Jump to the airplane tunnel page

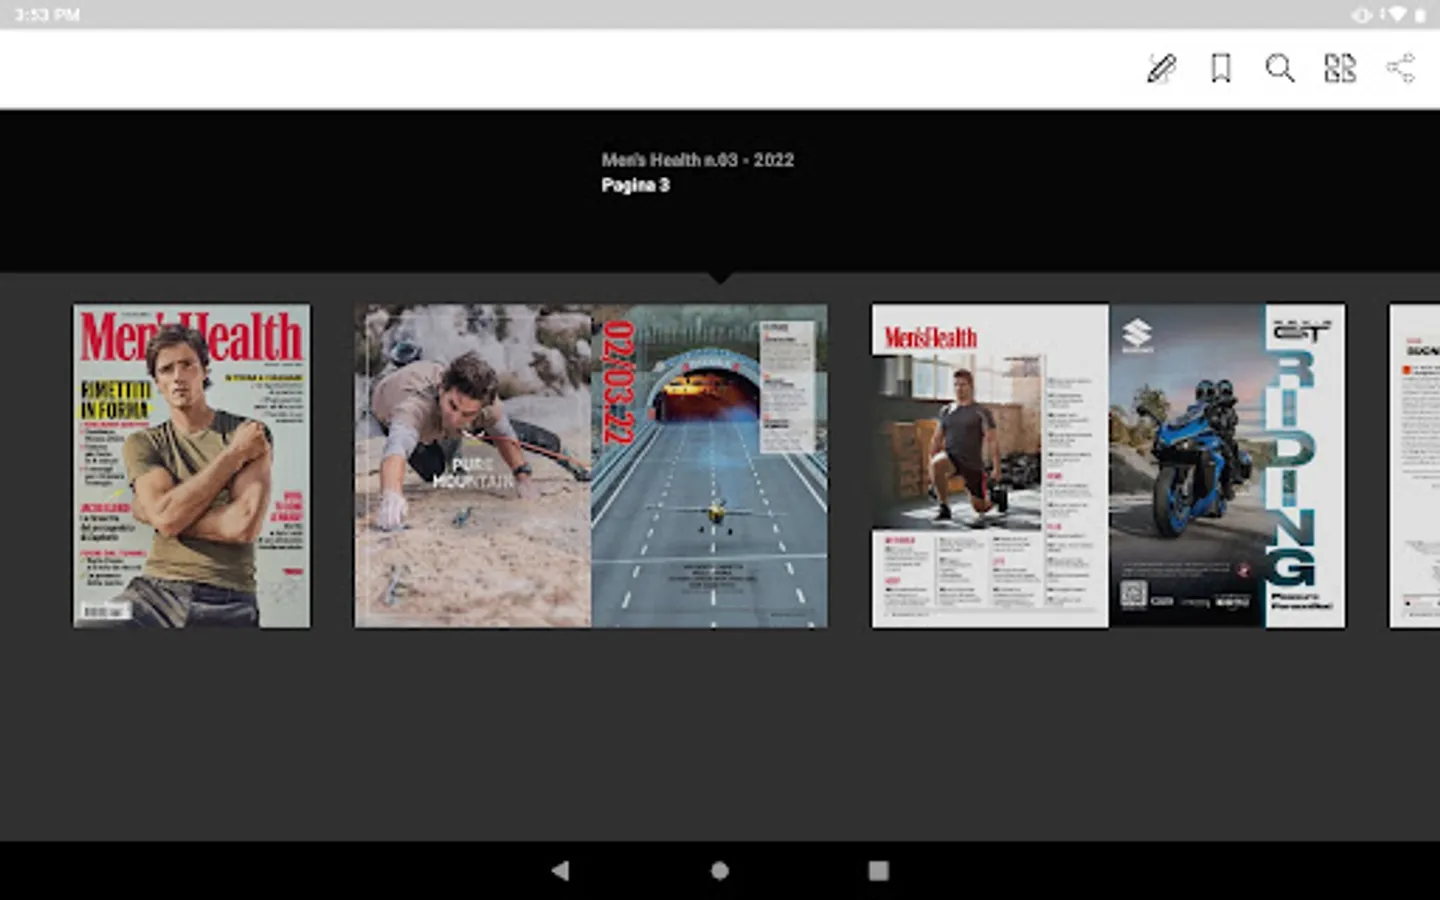tap(709, 466)
